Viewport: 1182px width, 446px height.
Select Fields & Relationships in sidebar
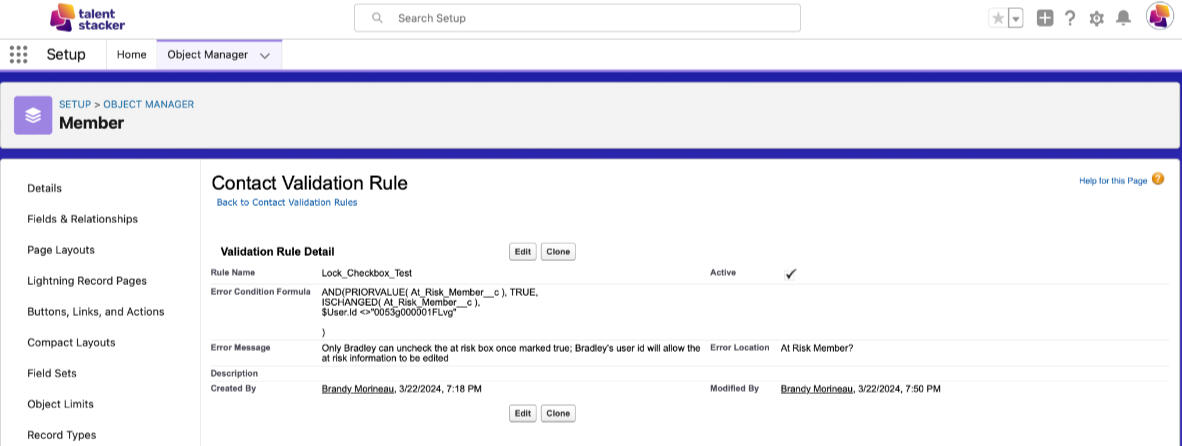tap(82, 219)
